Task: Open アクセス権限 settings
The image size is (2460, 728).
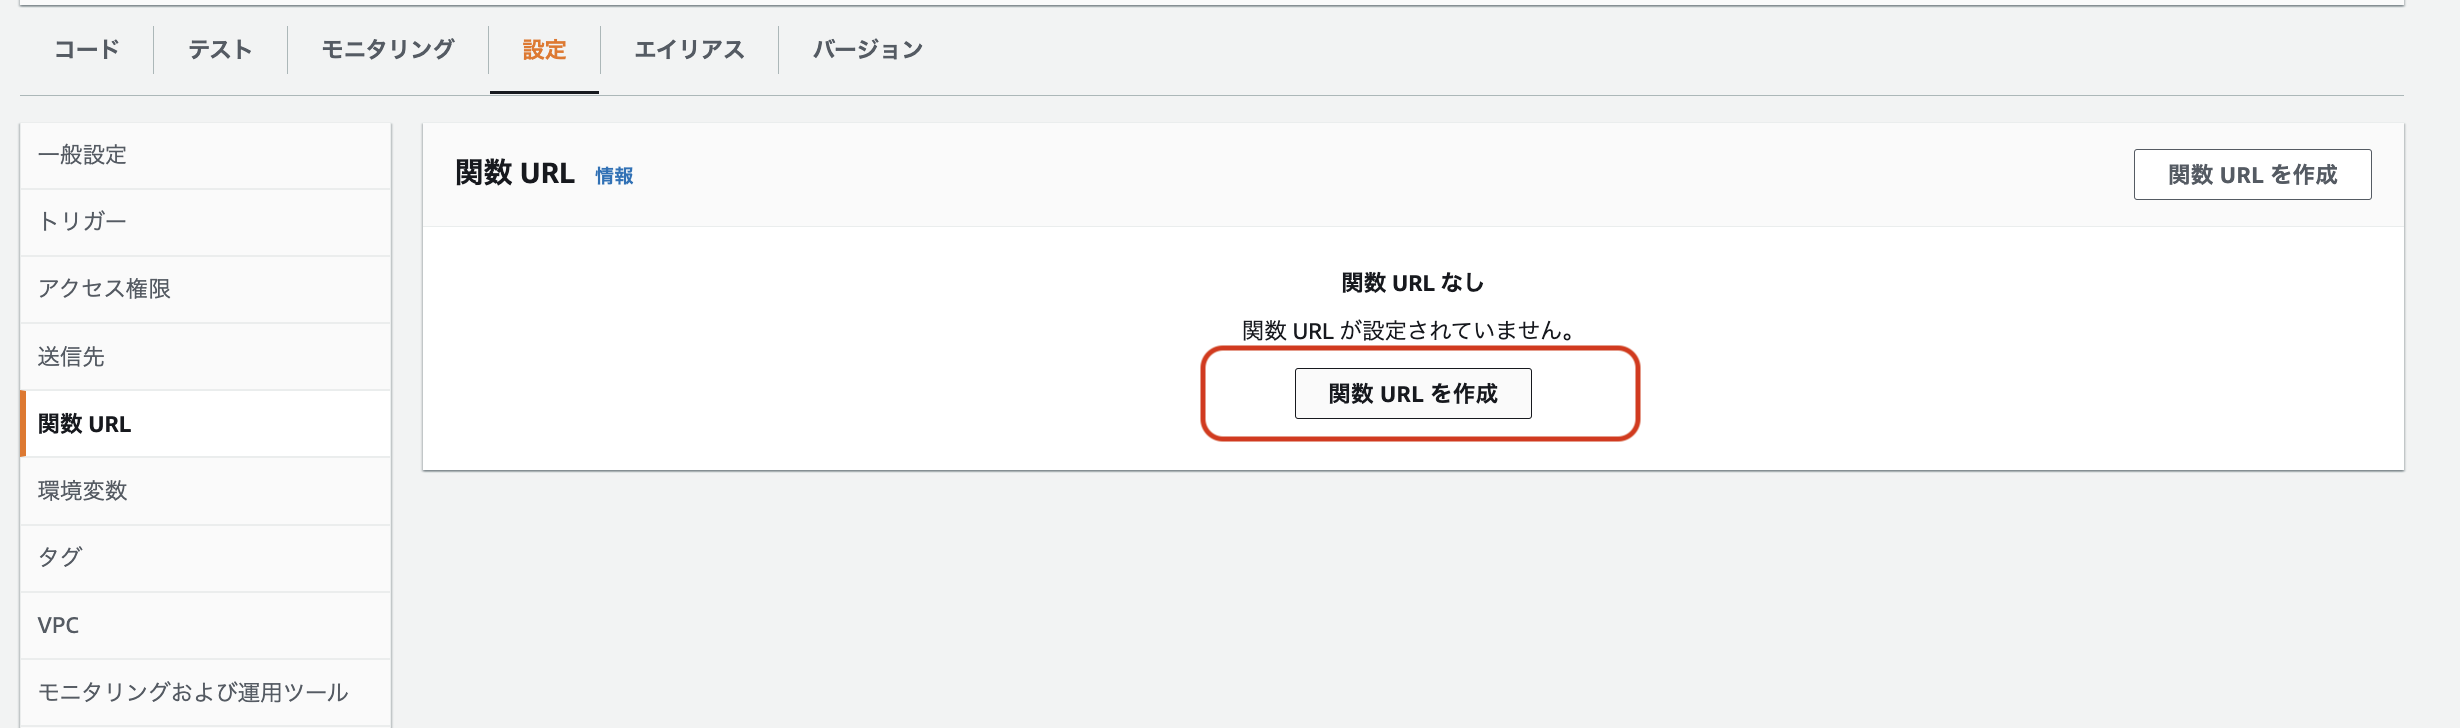Action: tap(104, 289)
